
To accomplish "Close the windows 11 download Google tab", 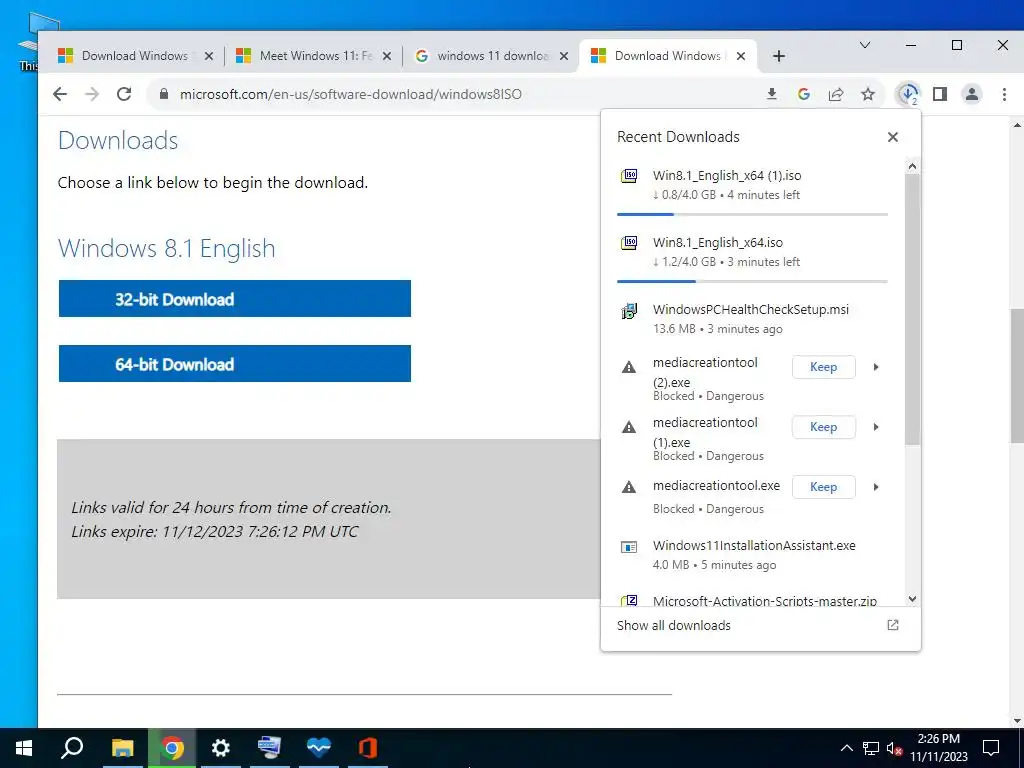I will (x=564, y=56).
